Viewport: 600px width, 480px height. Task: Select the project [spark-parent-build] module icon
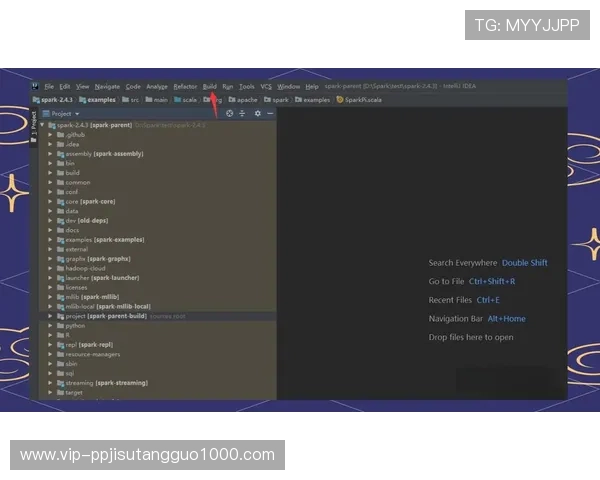tap(60, 316)
